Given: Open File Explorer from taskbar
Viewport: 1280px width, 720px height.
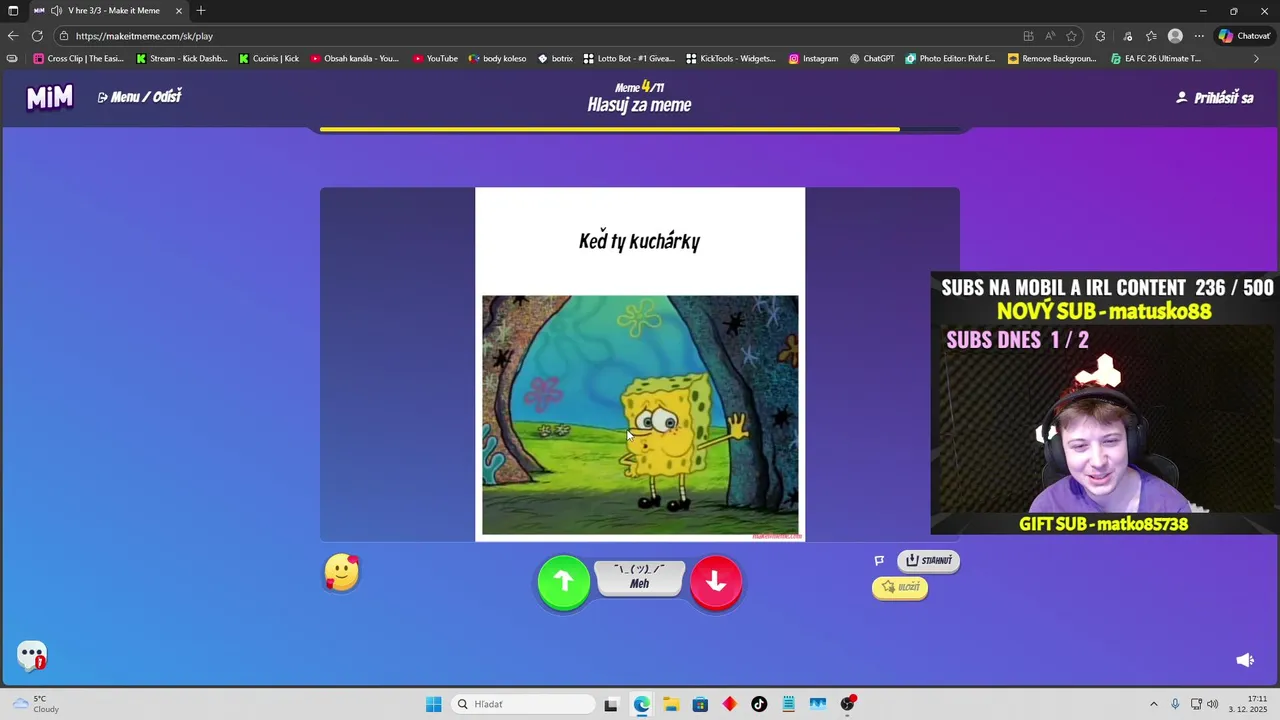Looking at the screenshot, I should pyautogui.click(x=670, y=704).
